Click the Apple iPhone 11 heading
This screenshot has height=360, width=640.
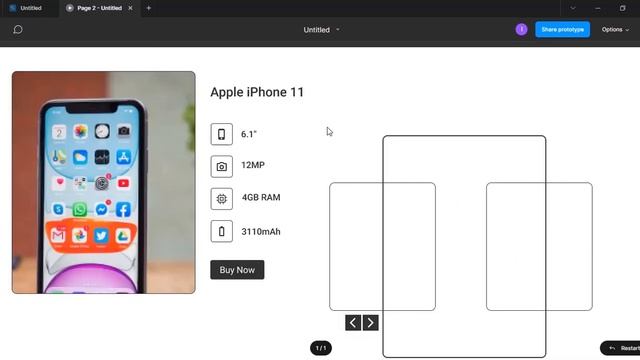click(x=257, y=92)
